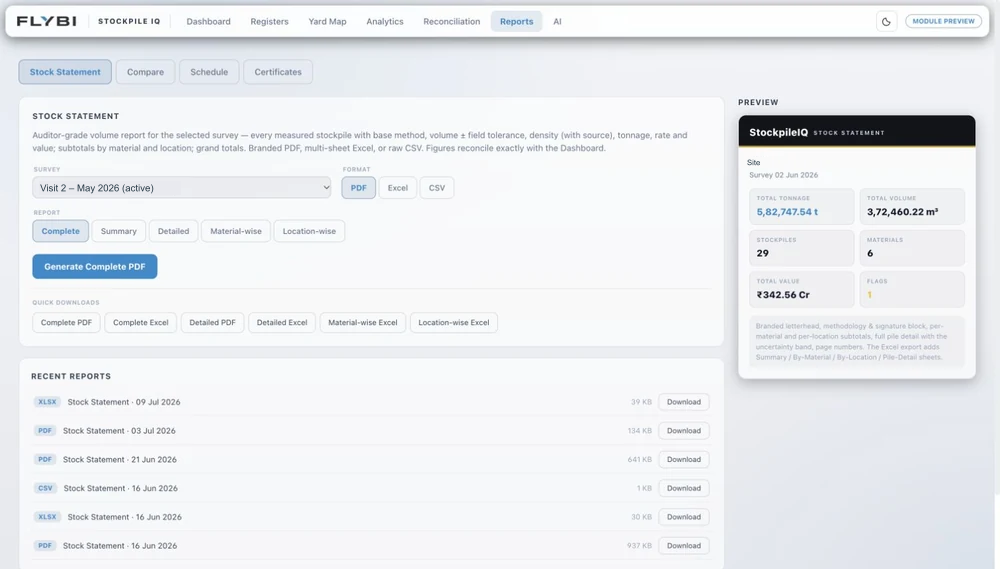Click Total Volume value 3,72,460.22 m³
Viewport: 1000px width, 569px height.
(902, 212)
